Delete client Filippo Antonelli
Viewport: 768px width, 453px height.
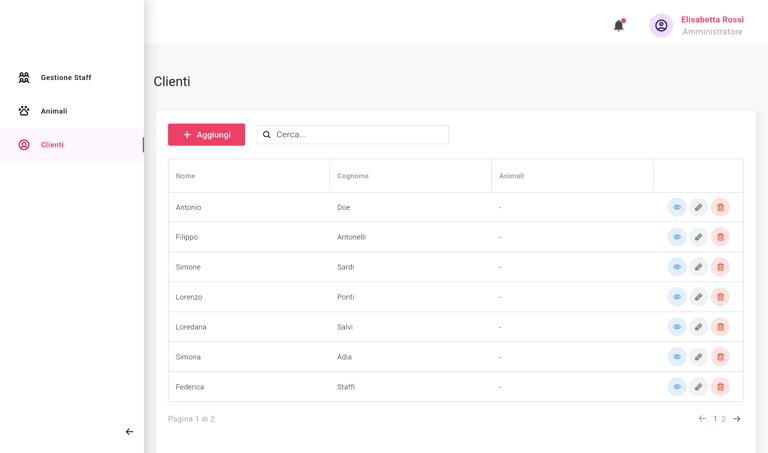coord(720,237)
